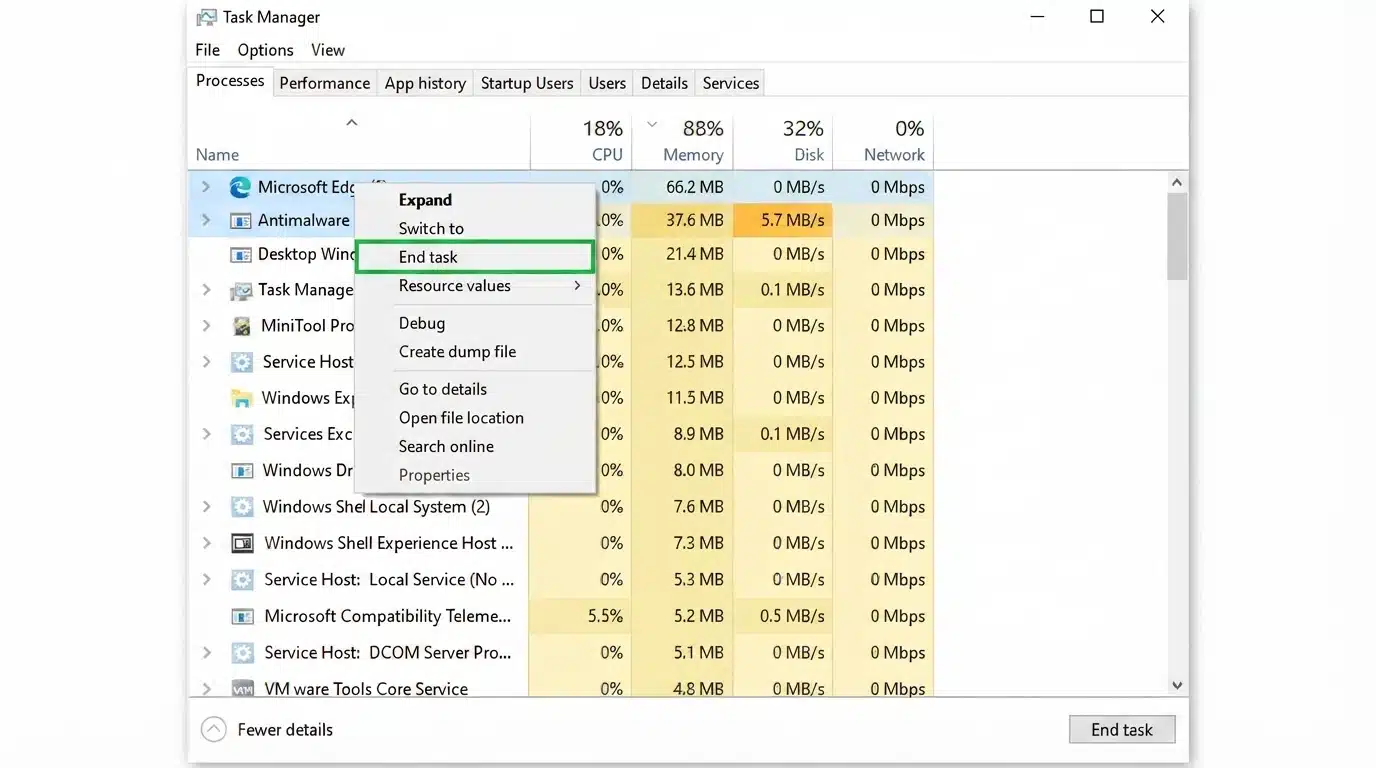Expand Service Host: Local Service row
This screenshot has height=768, width=1376.
pos(206,580)
